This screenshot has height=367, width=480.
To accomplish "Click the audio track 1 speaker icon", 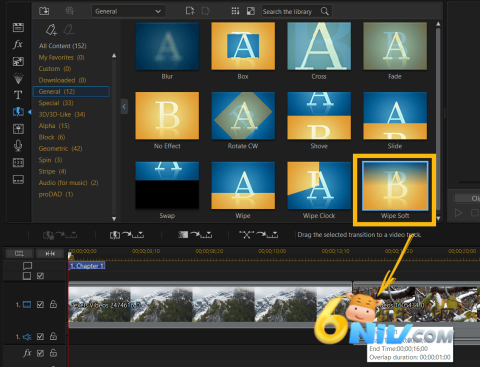I will coord(27,337).
